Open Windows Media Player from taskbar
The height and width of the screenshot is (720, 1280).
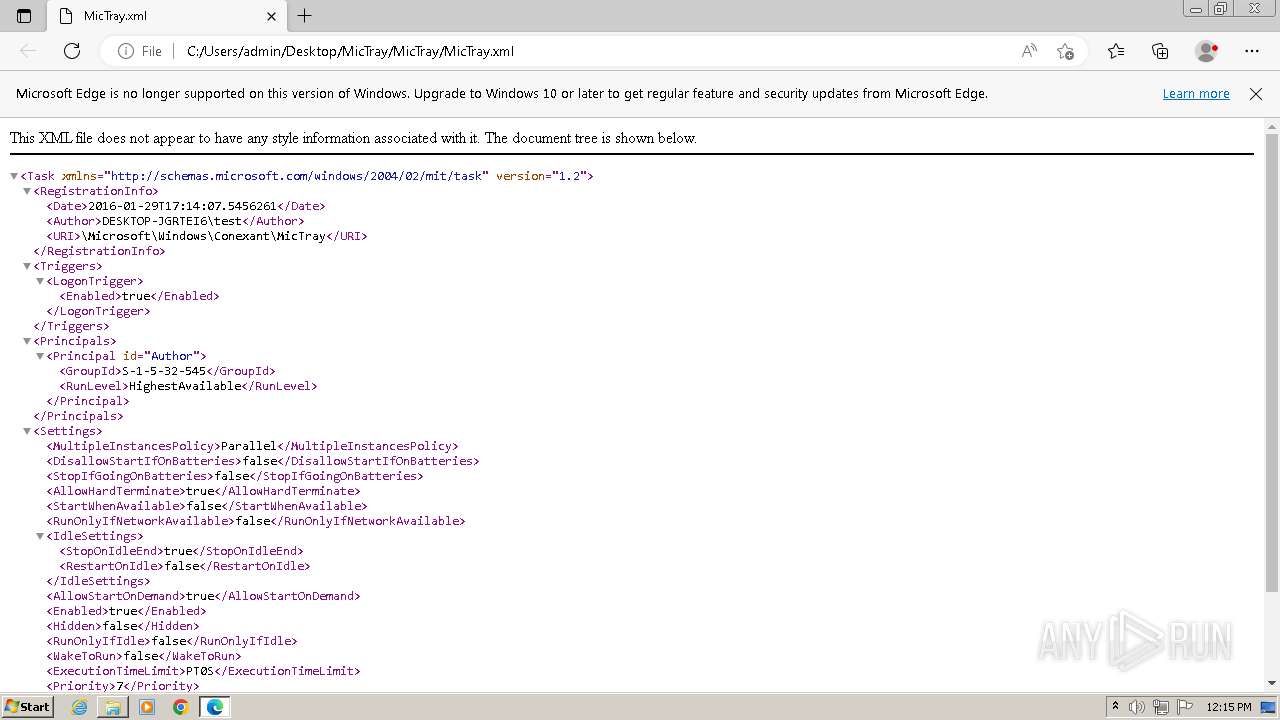pos(147,707)
